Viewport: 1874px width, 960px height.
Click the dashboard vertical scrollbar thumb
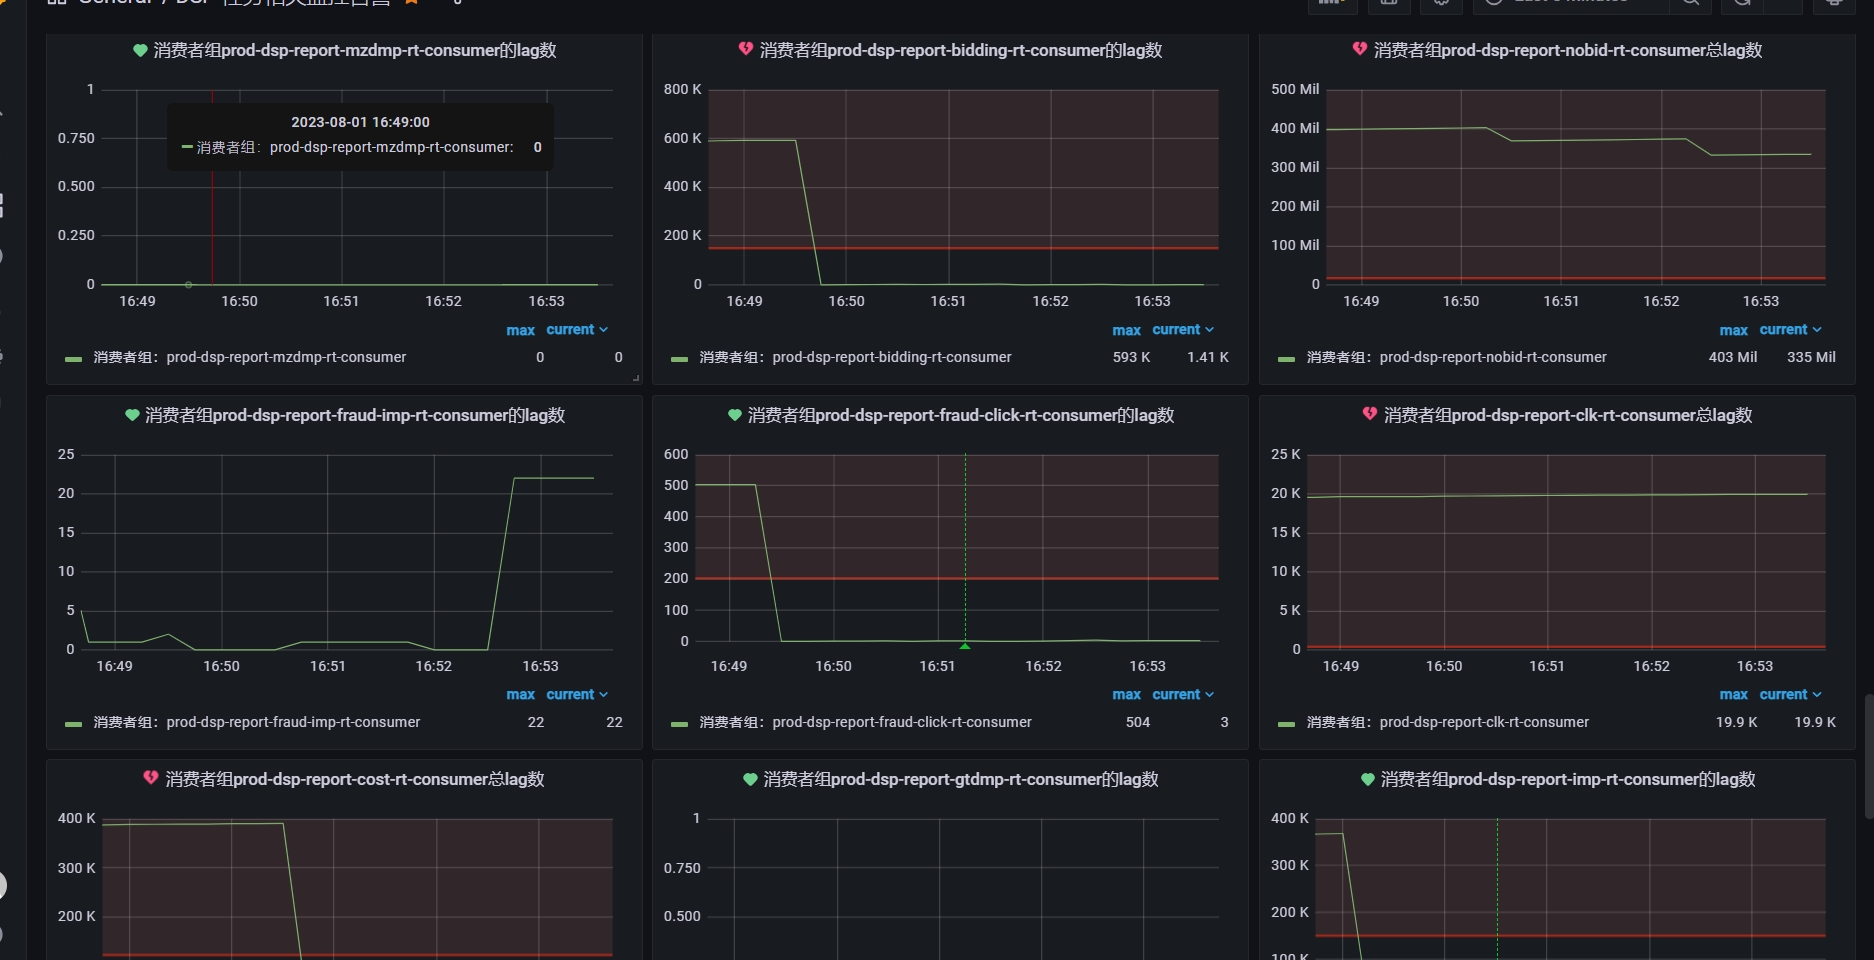pos(1868,756)
